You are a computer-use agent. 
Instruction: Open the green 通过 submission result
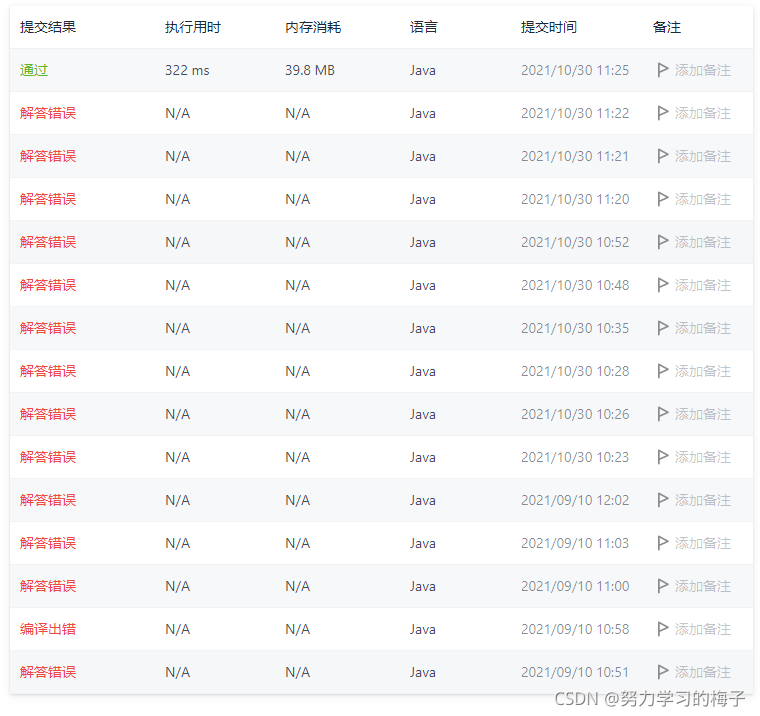[34, 70]
